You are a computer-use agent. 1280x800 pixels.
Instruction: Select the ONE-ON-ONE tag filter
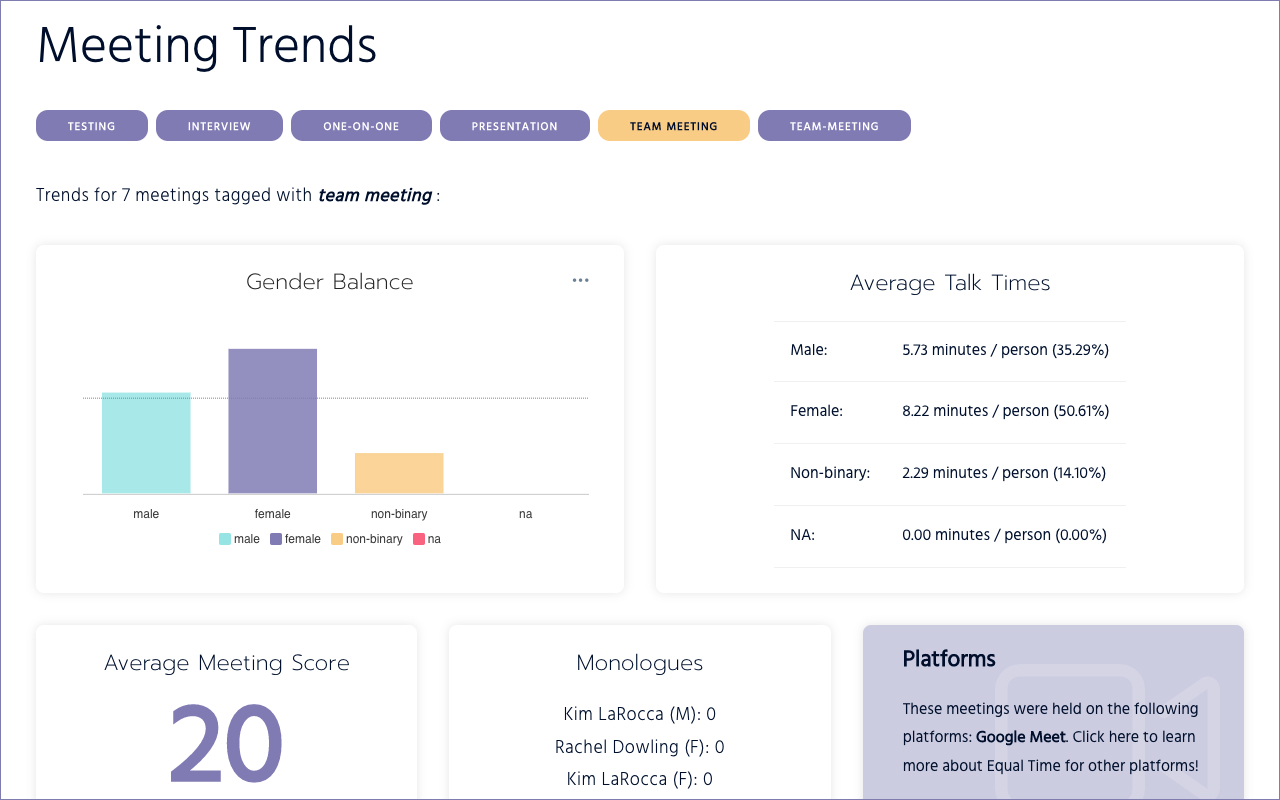[x=361, y=126]
